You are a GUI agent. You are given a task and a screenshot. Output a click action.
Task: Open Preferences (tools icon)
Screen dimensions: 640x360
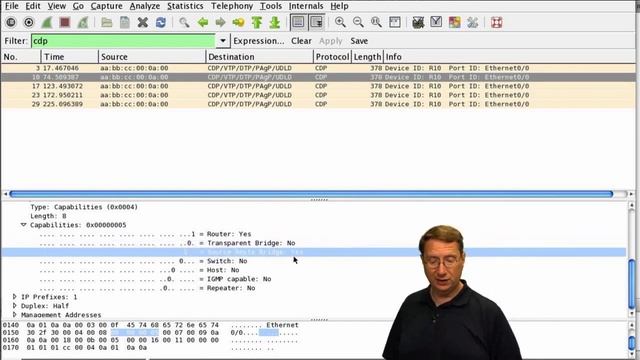pos(472,22)
